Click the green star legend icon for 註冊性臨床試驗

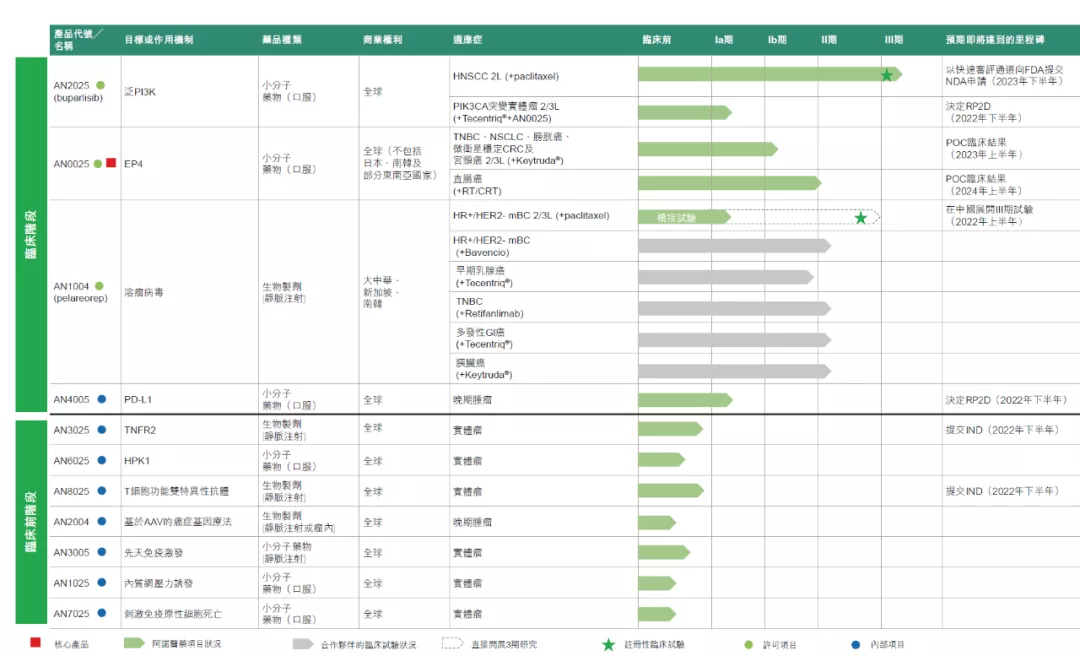pos(608,644)
